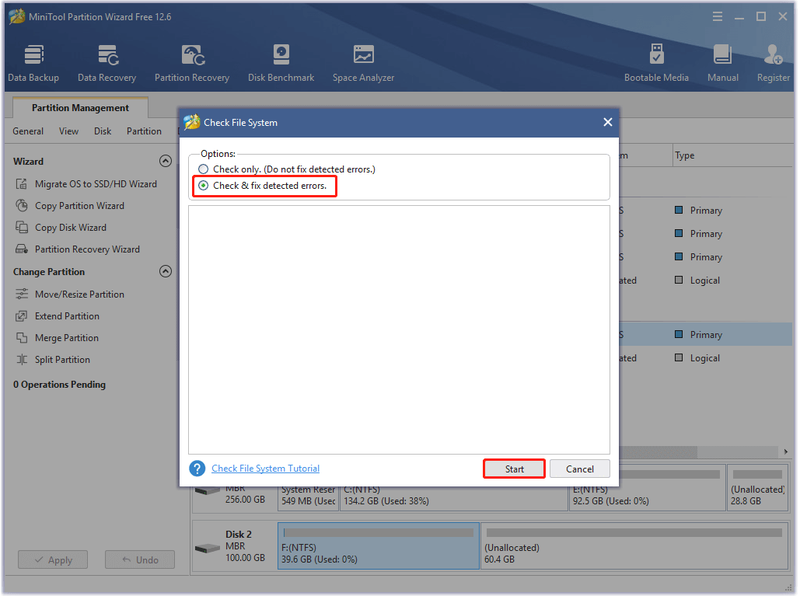Open the Disk menu
Viewport: 800px width, 596px height.
[103, 131]
